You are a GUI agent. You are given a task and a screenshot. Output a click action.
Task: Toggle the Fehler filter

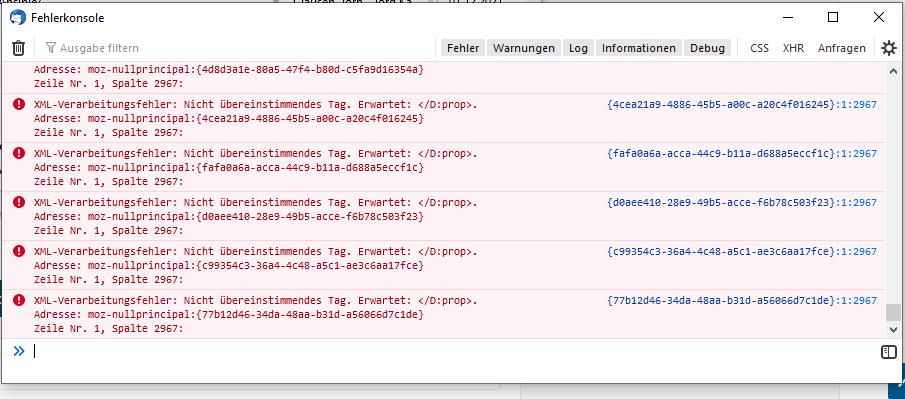point(463,48)
